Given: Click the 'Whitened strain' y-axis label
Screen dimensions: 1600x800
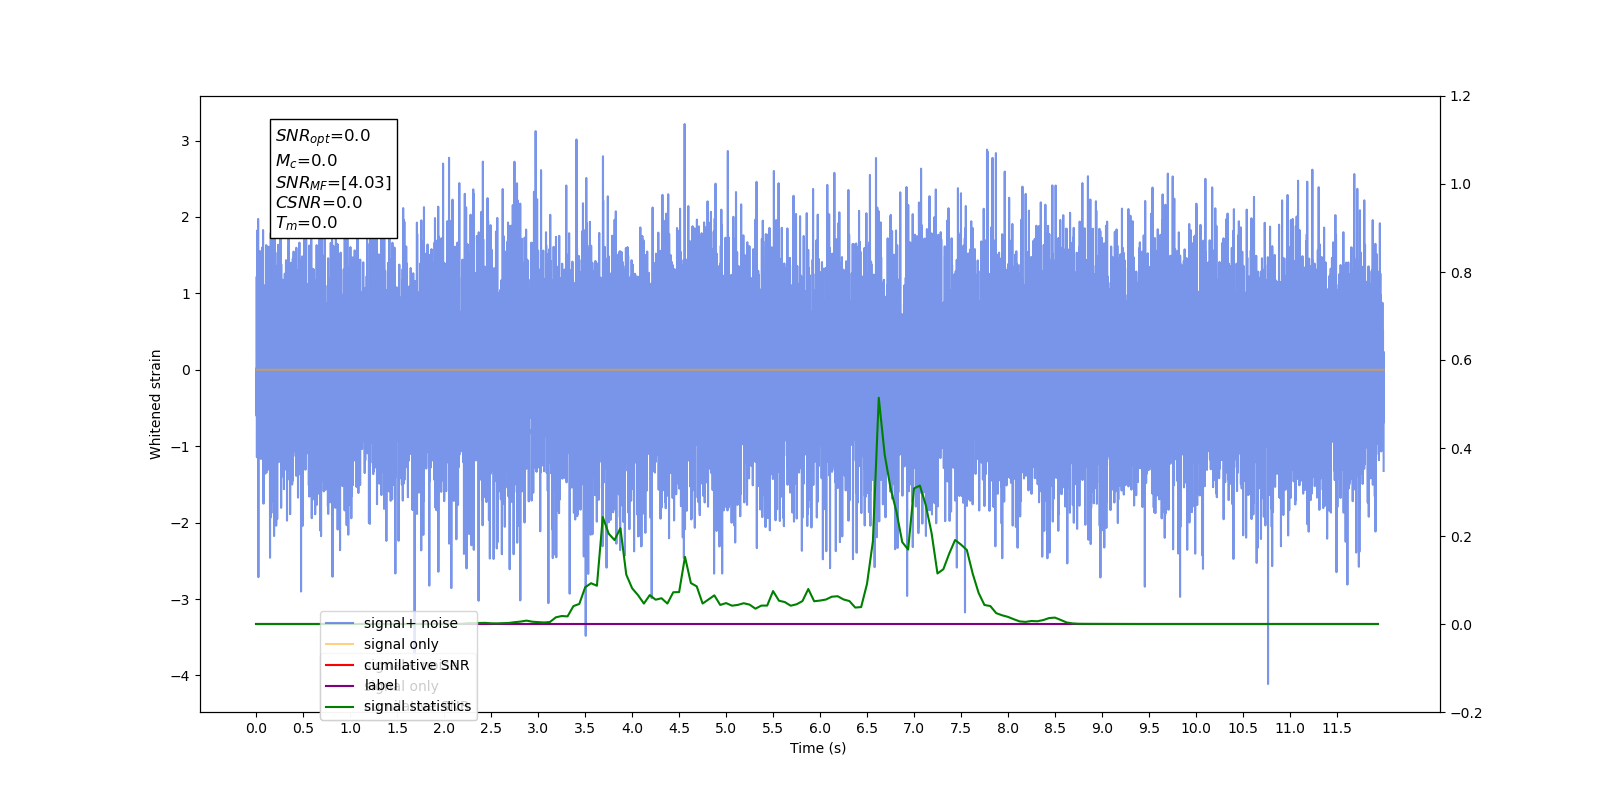Looking at the screenshot, I should pos(156,404).
